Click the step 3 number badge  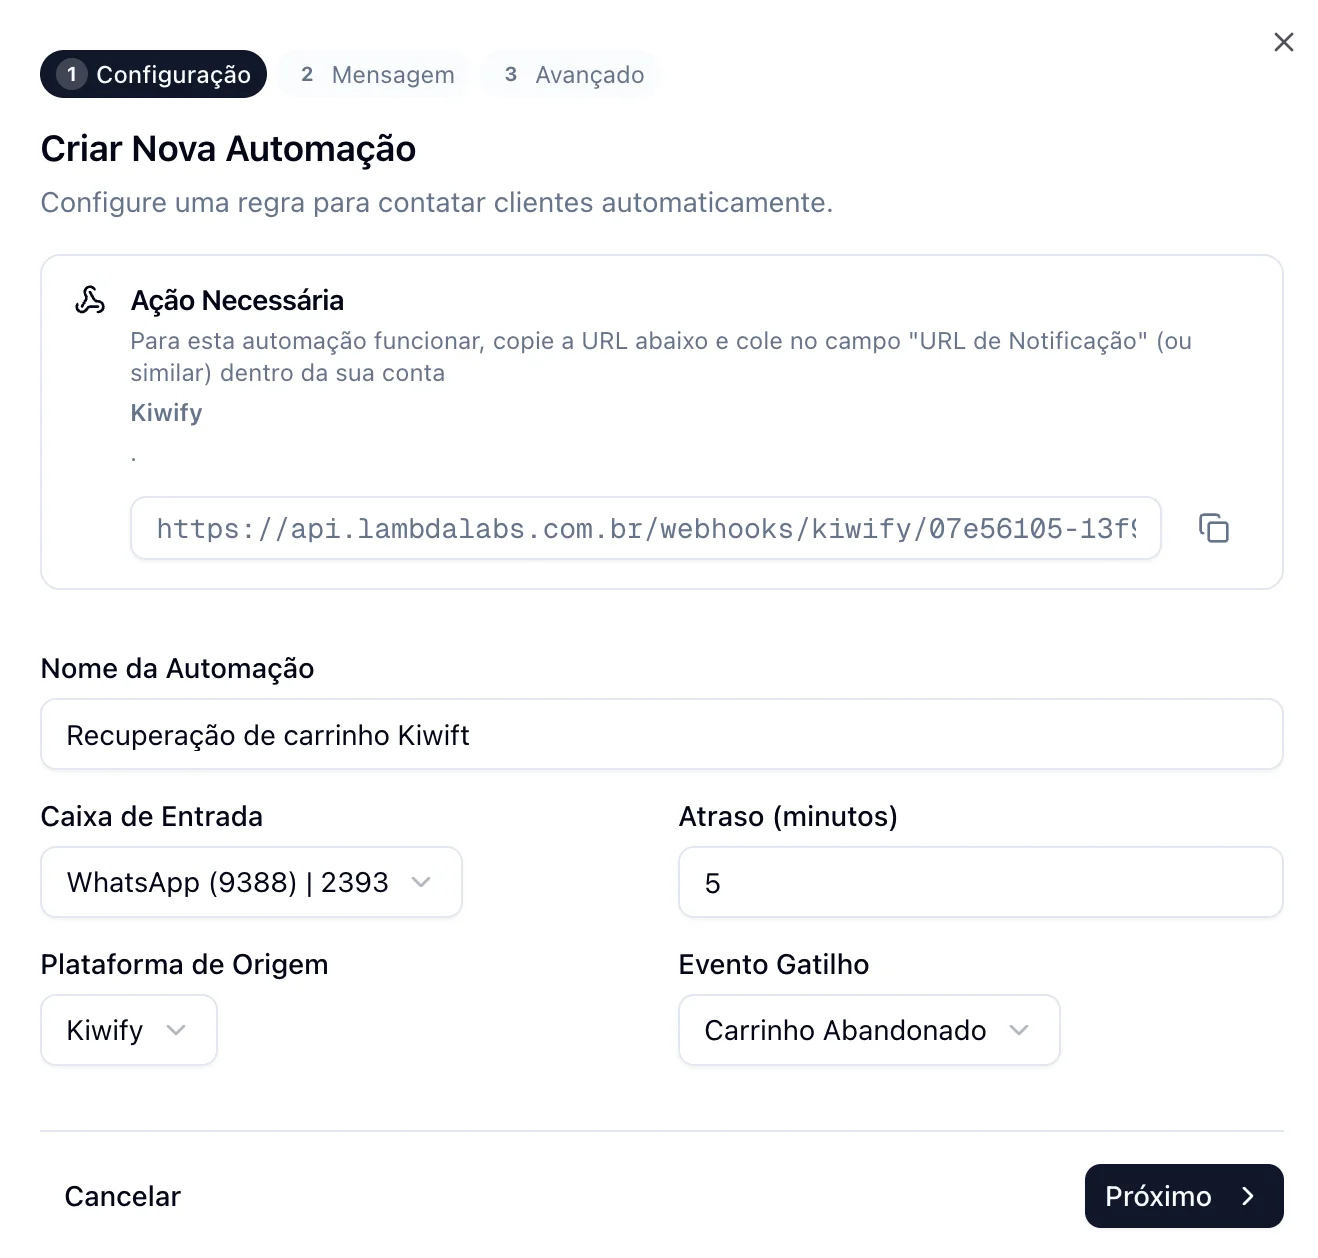511,74
